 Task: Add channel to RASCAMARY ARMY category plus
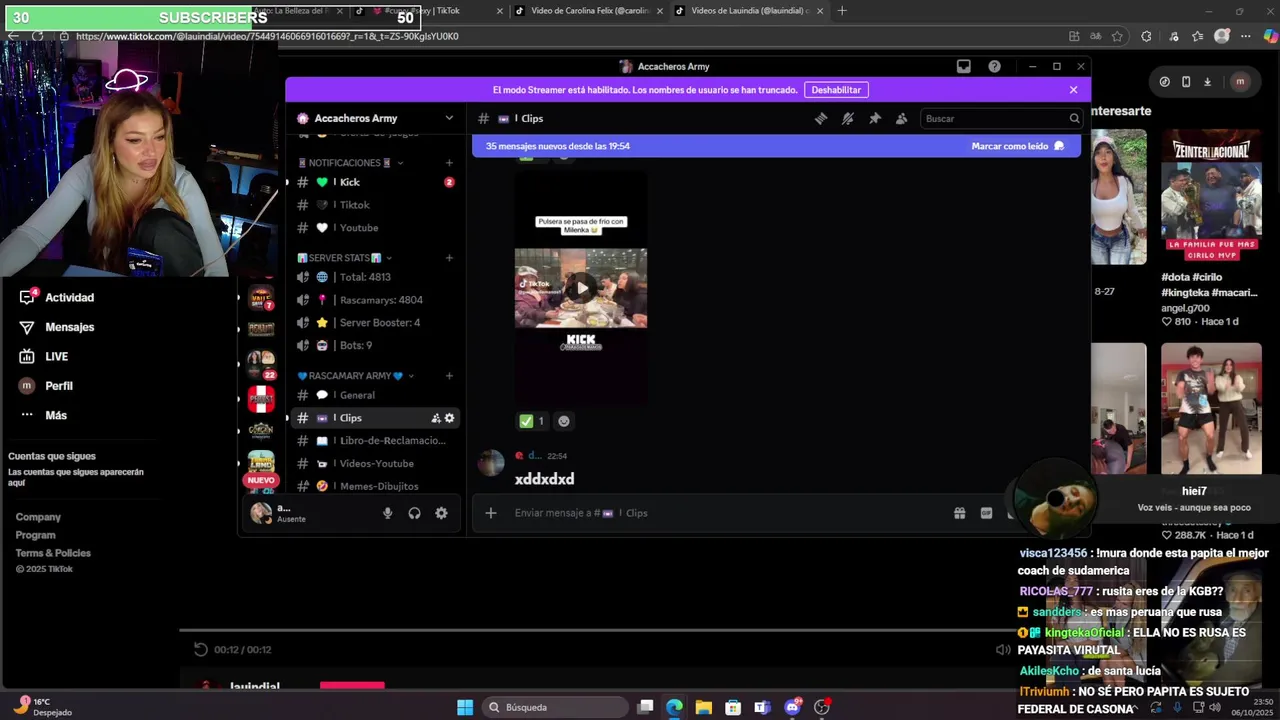coord(449,376)
